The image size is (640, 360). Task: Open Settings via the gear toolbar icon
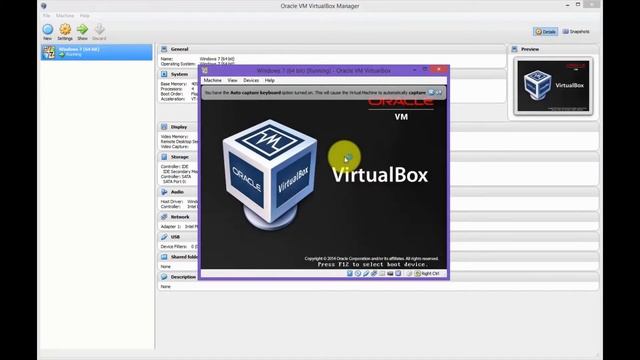pyautogui.click(x=65, y=29)
